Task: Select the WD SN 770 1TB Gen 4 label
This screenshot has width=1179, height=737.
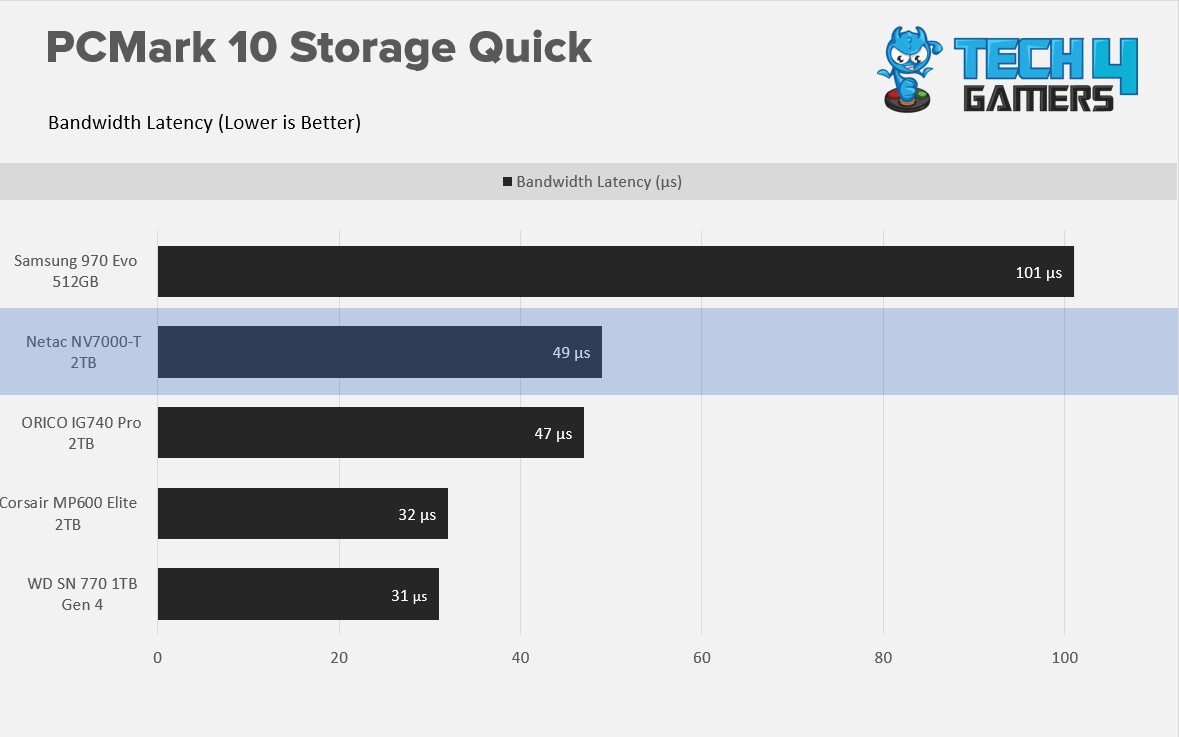Action: (x=82, y=594)
